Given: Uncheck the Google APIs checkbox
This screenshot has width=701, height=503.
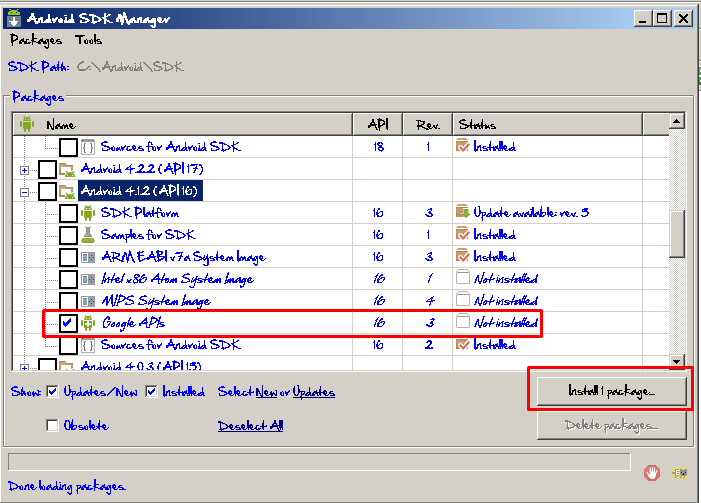Looking at the screenshot, I should (x=68, y=323).
